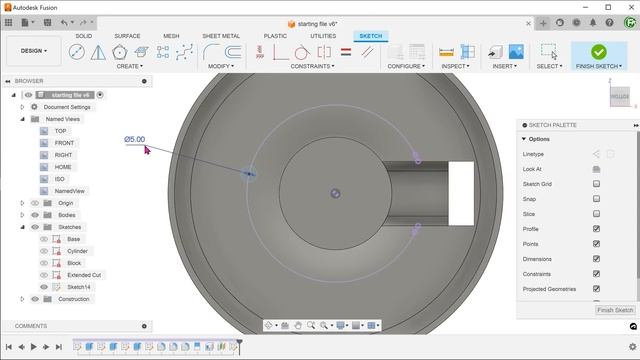
Task: Switch to the SHEET METAL tab
Action: click(x=221, y=36)
